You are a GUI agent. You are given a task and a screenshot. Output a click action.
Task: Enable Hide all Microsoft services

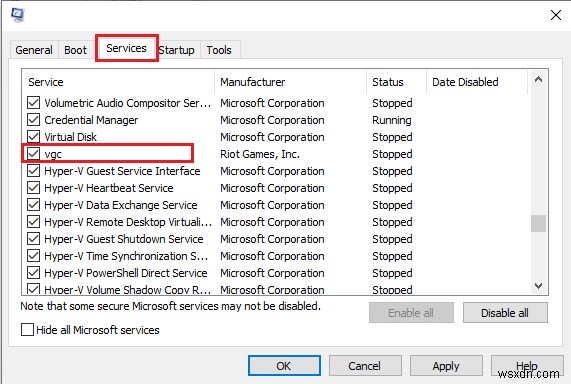27,330
